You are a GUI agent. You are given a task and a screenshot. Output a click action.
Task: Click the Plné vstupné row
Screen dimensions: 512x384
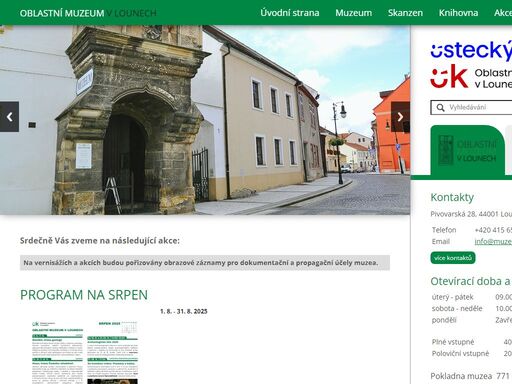tap(472, 342)
